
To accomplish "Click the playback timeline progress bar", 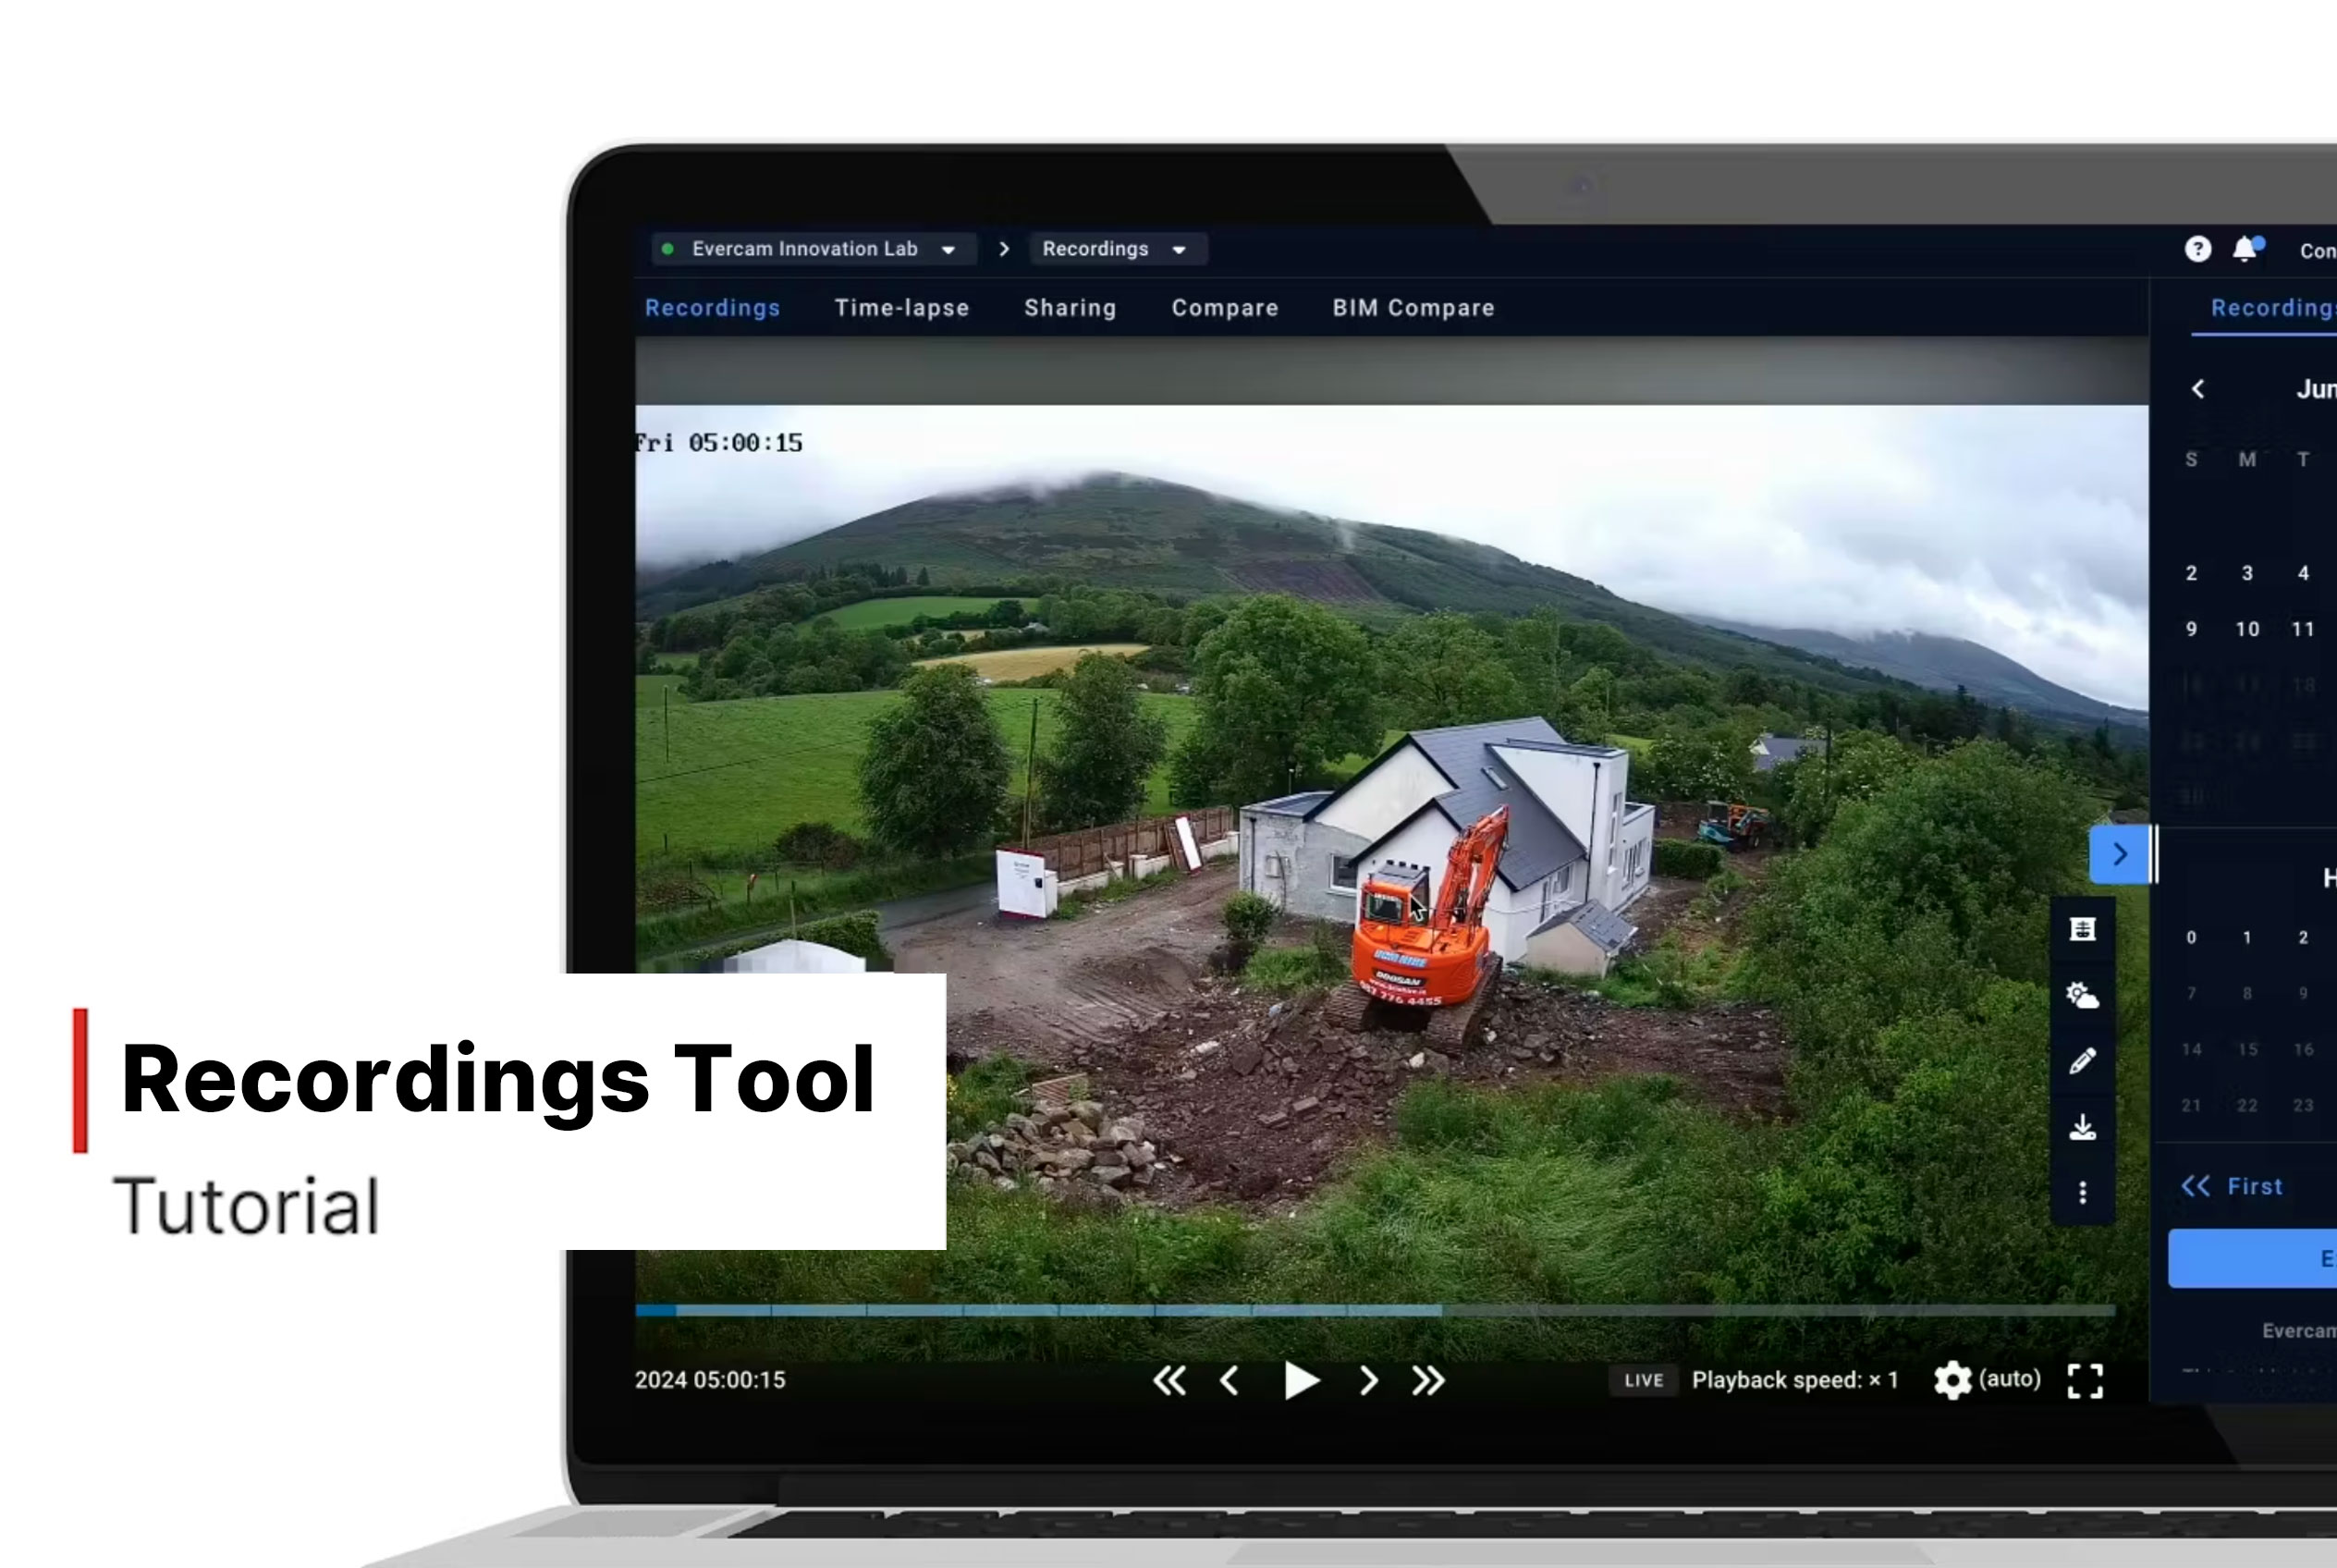I will (x=1375, y=1310).
